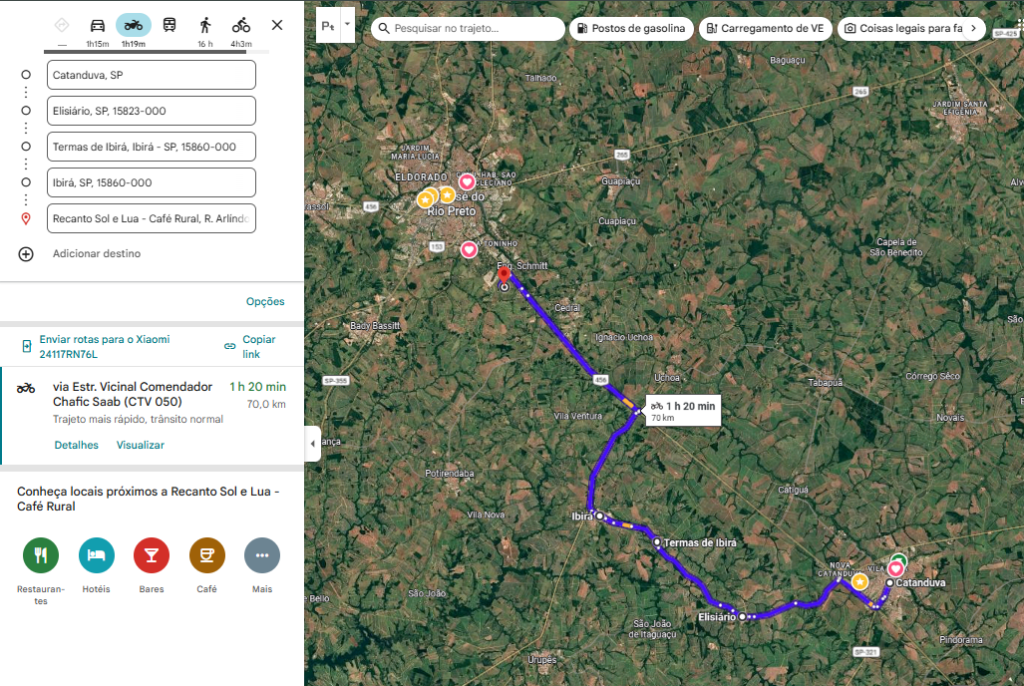The height and width of the screenshot is (686, 1024).
Task: Send routes to the Xiaomi device
Action: point(104,346)
